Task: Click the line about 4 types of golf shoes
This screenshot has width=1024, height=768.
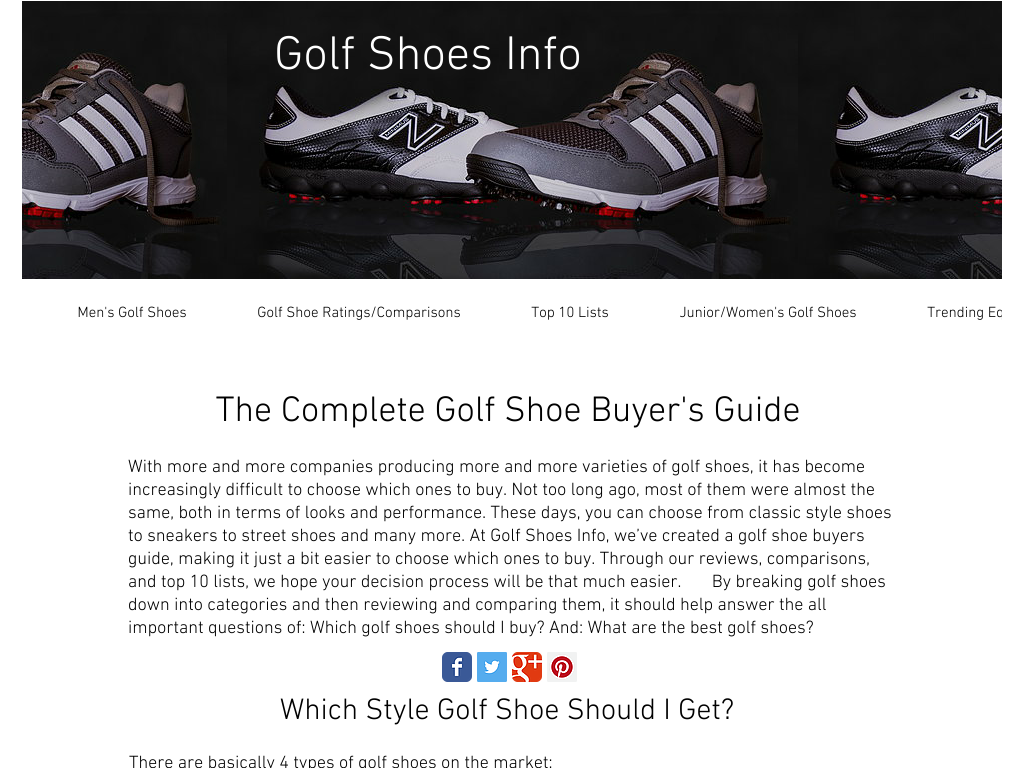Action: (340, 761)
